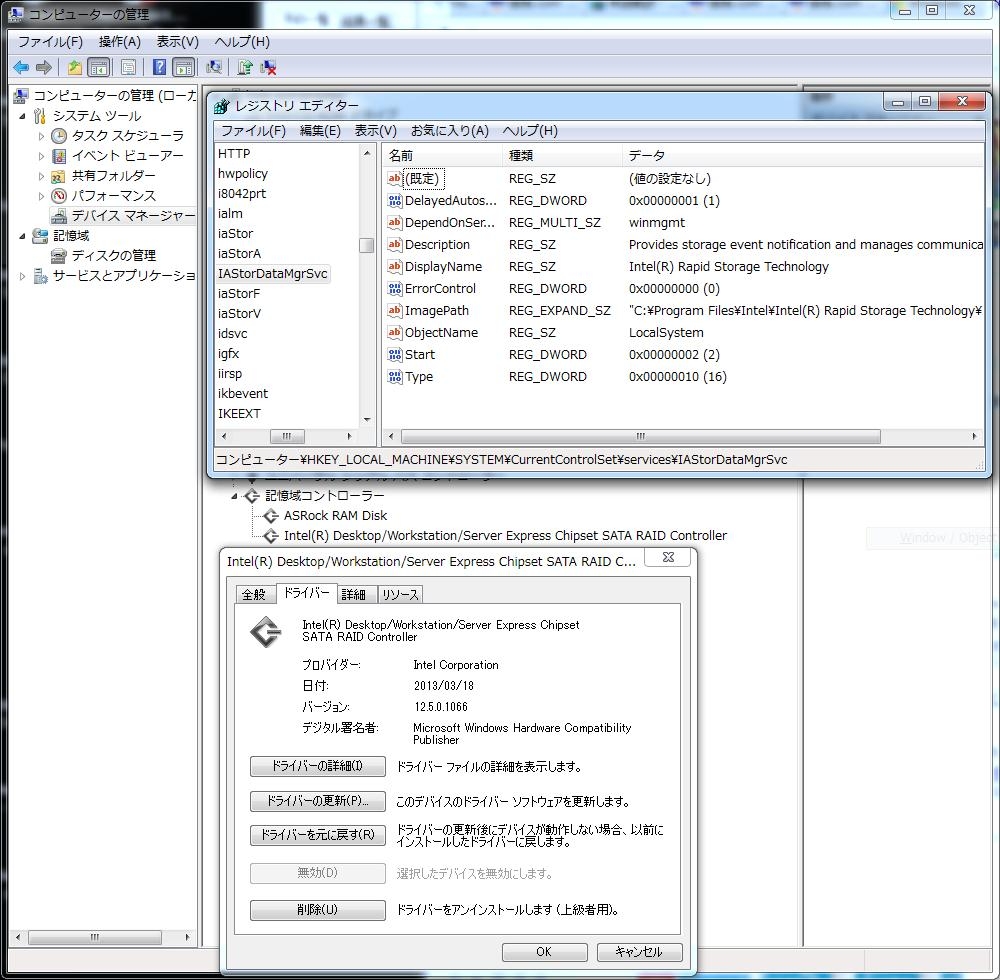Select the ObjectName registry value
The width and height of the screenshot is (1000, 980).
[x=441, y=333]
